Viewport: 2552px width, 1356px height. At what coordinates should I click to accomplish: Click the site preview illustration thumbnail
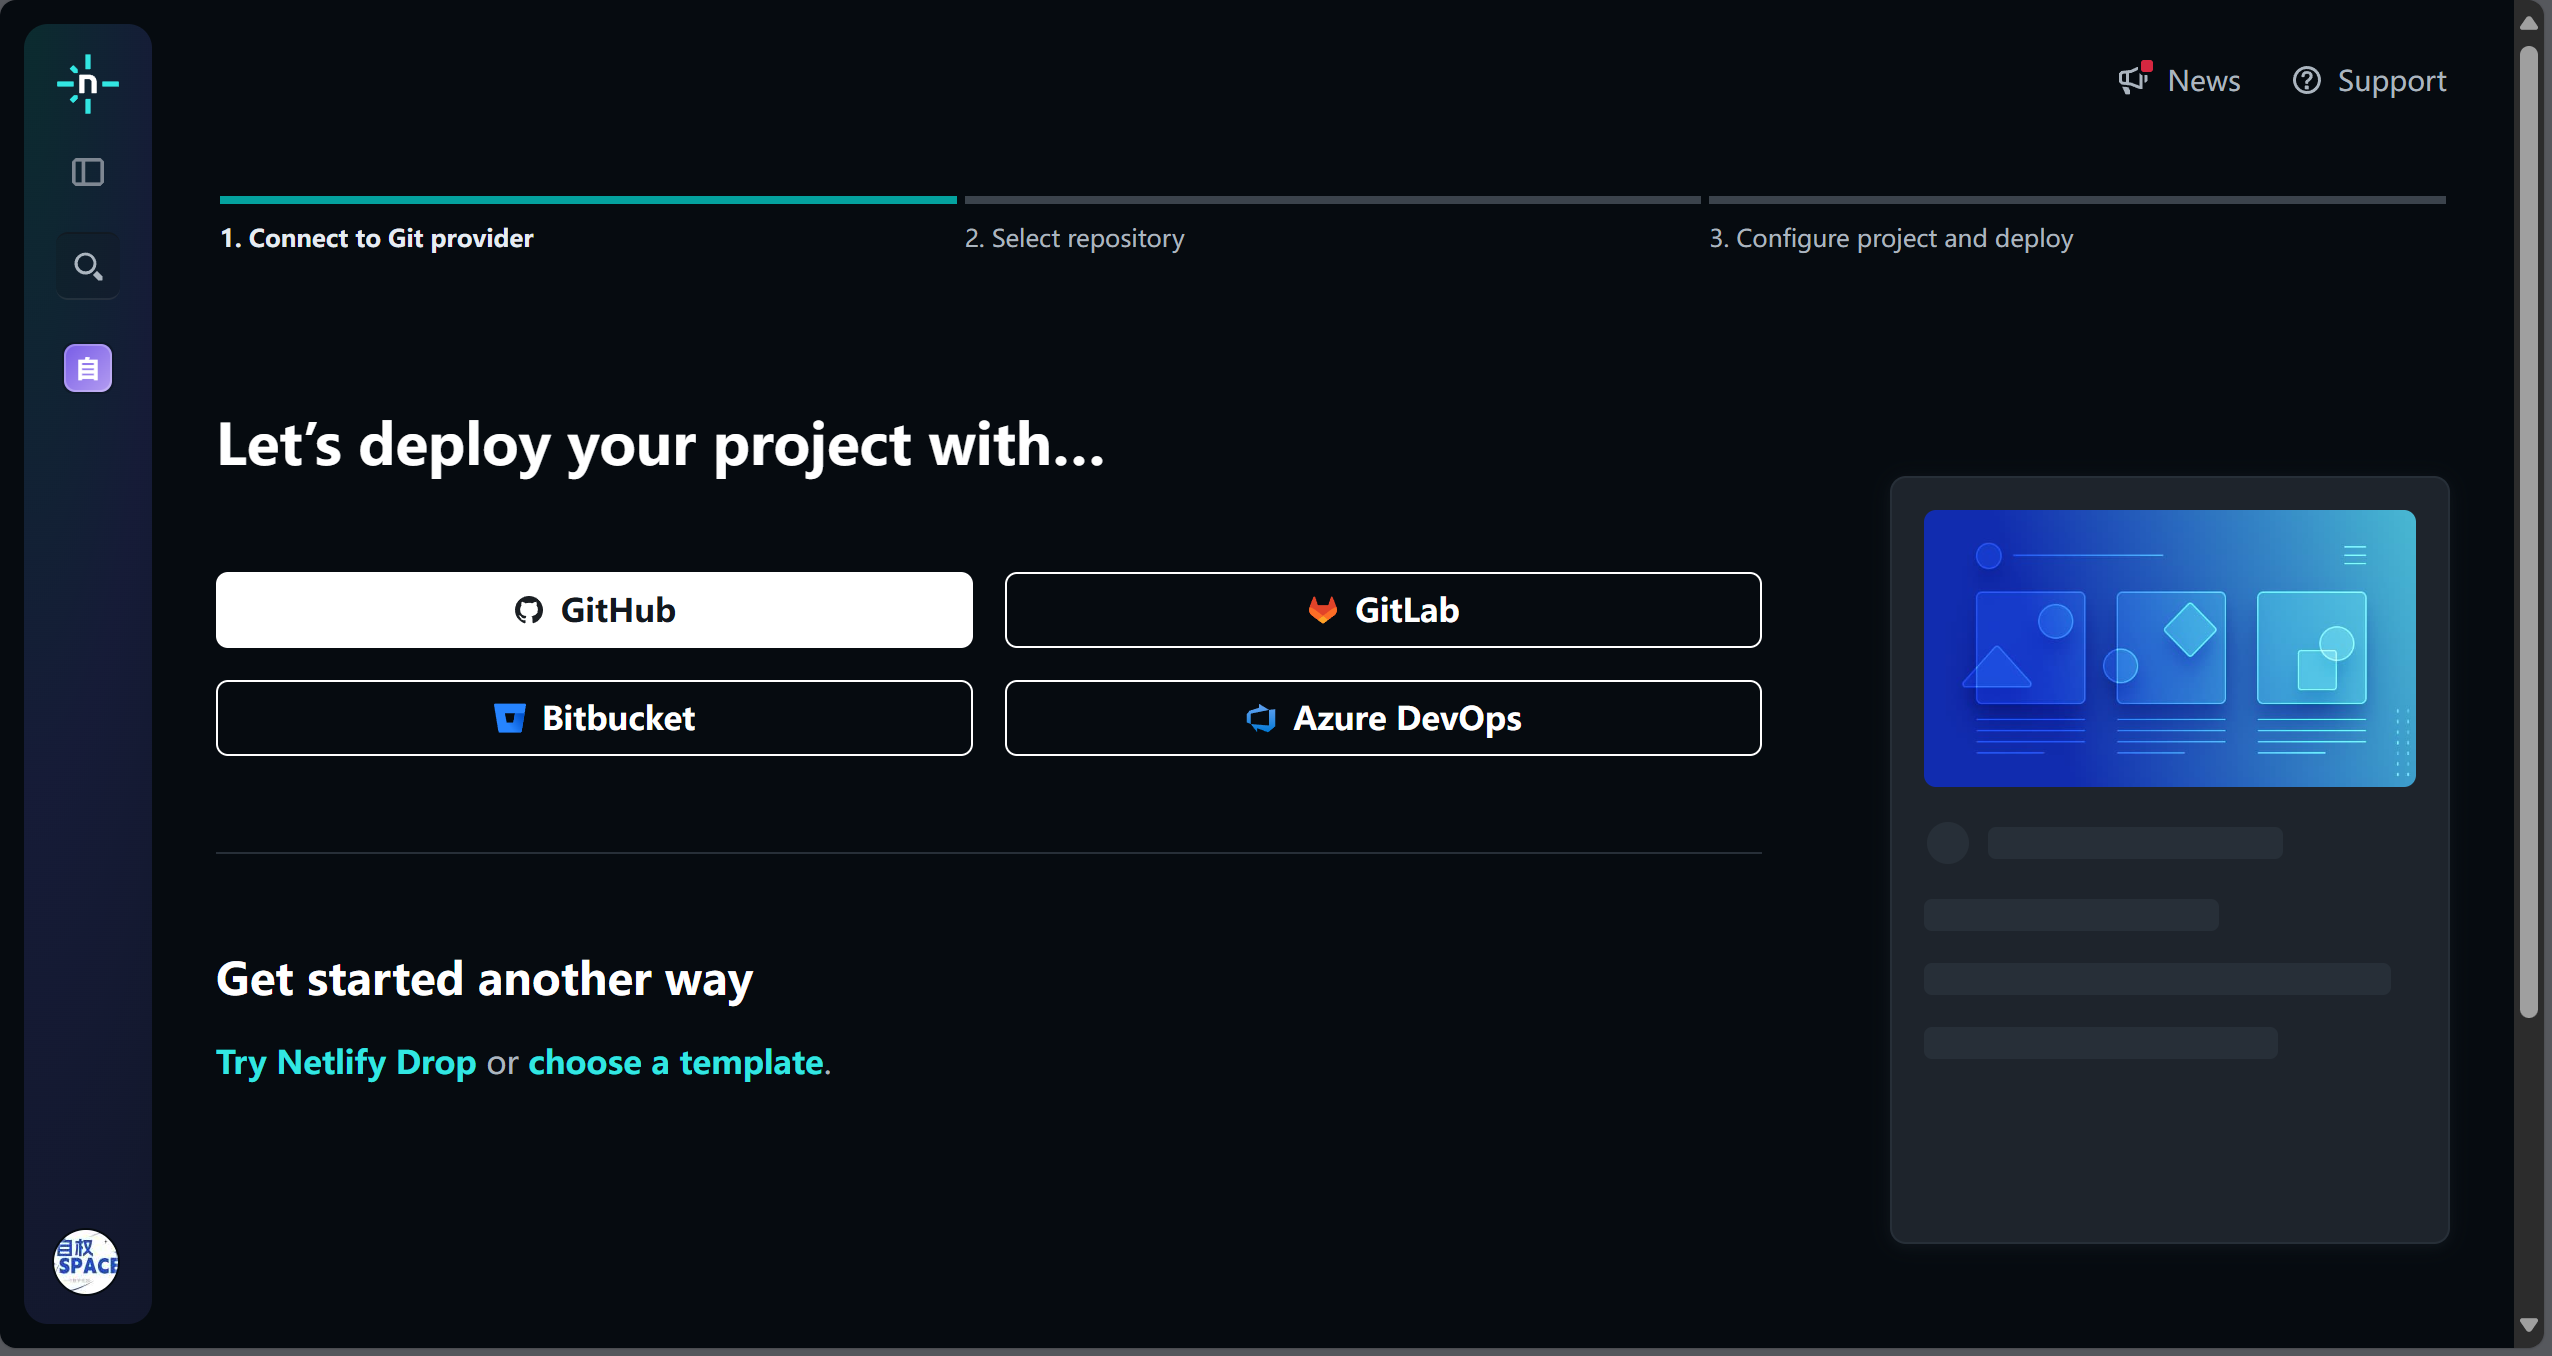tap(2170, 648)
